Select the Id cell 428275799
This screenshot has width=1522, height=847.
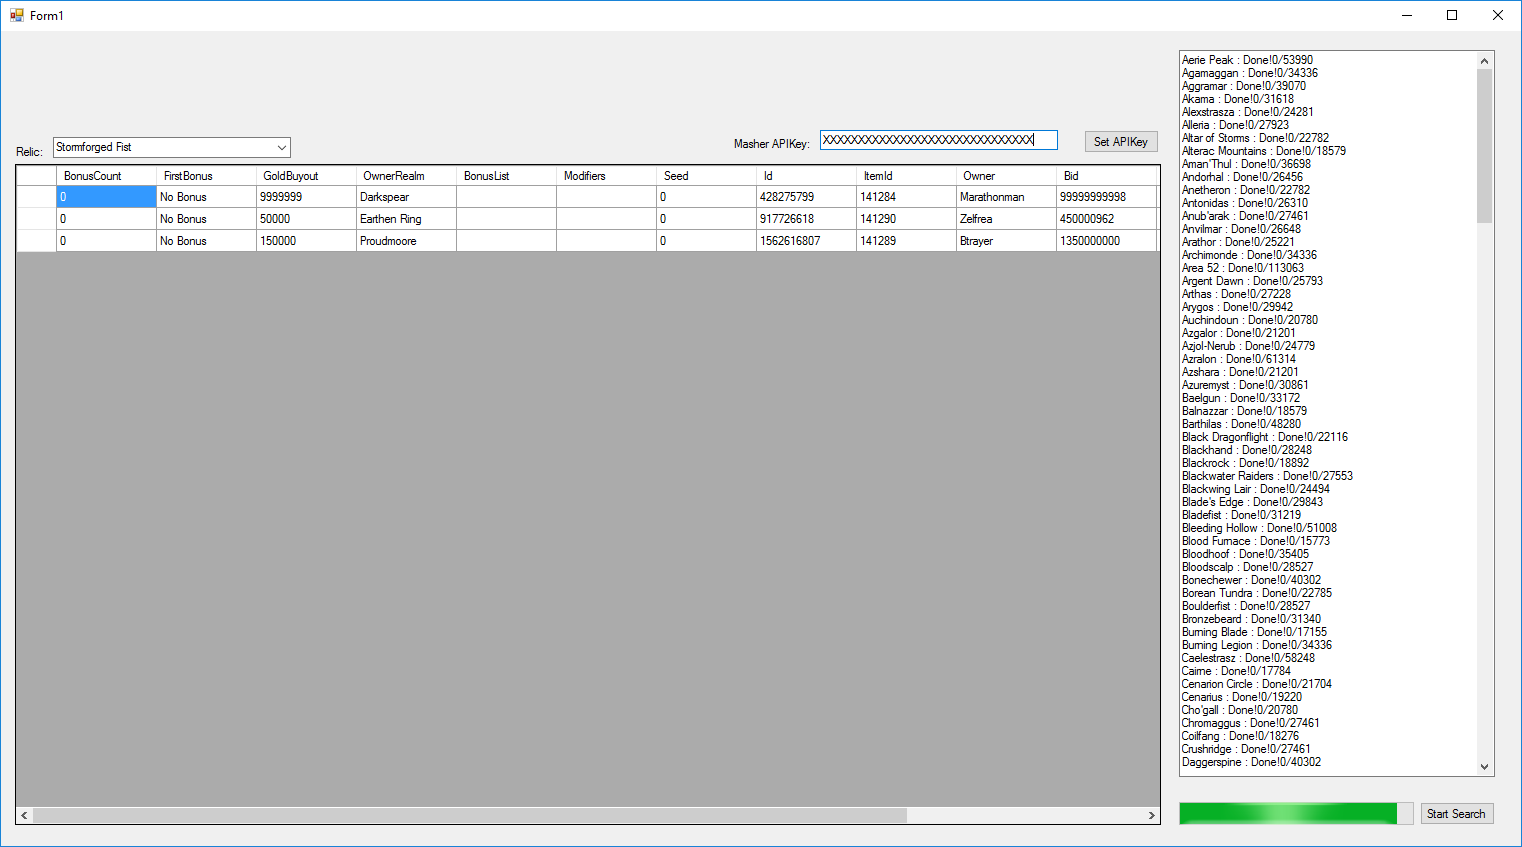(806, 197)
